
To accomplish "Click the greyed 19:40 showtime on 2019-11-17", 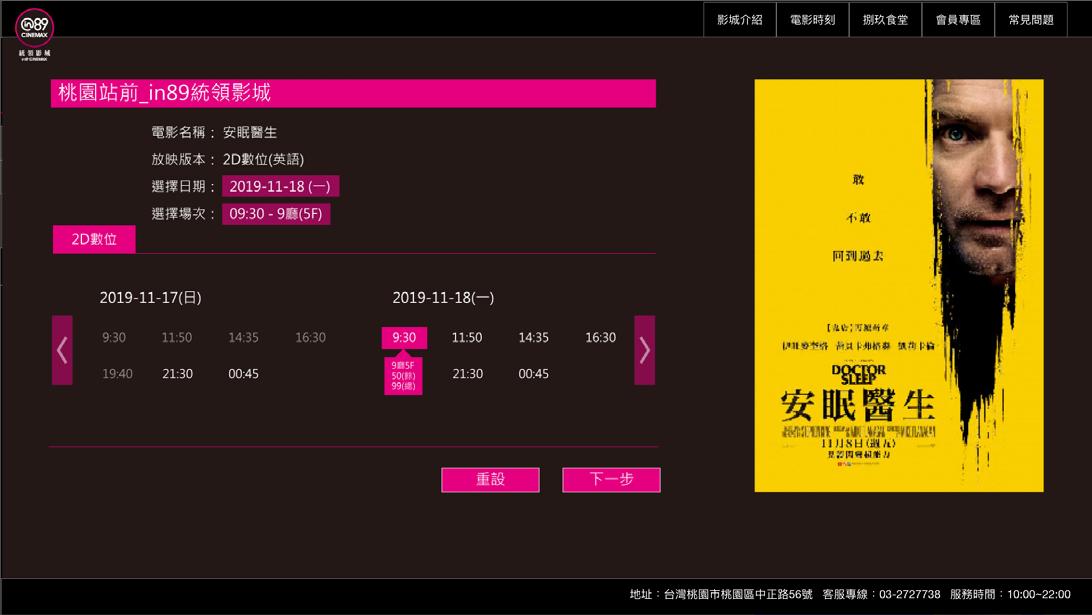I will click(x=117, y=374).
